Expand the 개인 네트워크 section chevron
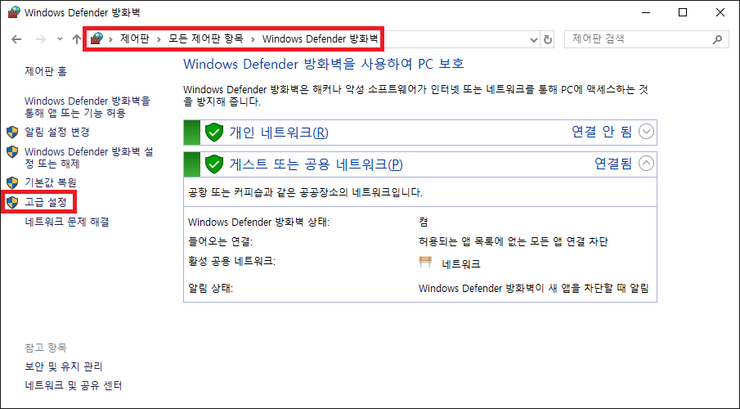Image resolution: width=740 pixels, height=409 pixels. pyautogui.click(x=647, y=132)
